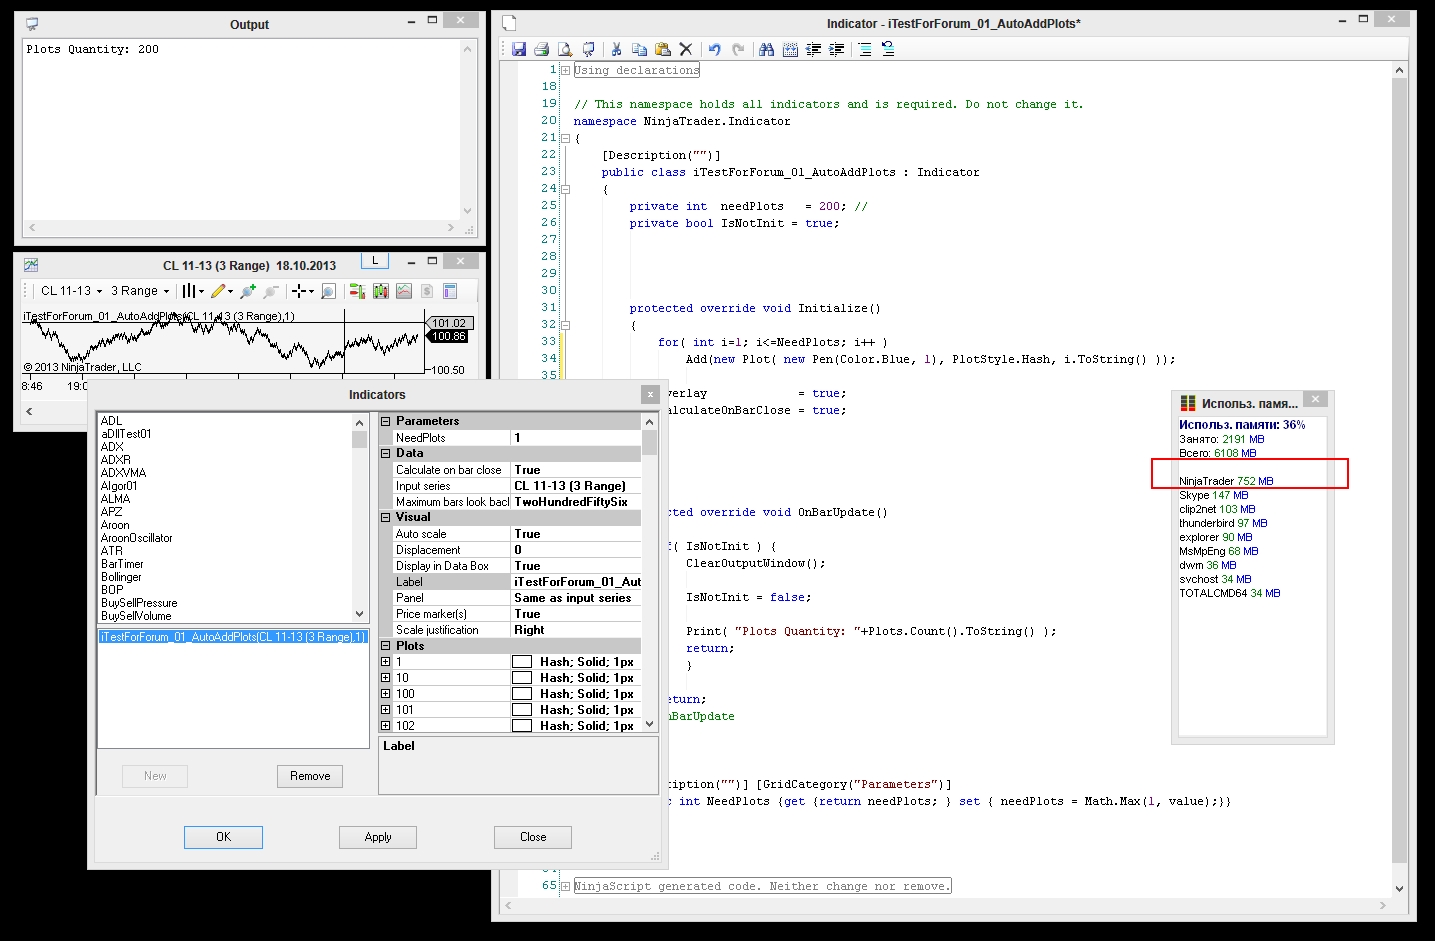Cut selected code with the scissors icon

(x=616, y=49)
